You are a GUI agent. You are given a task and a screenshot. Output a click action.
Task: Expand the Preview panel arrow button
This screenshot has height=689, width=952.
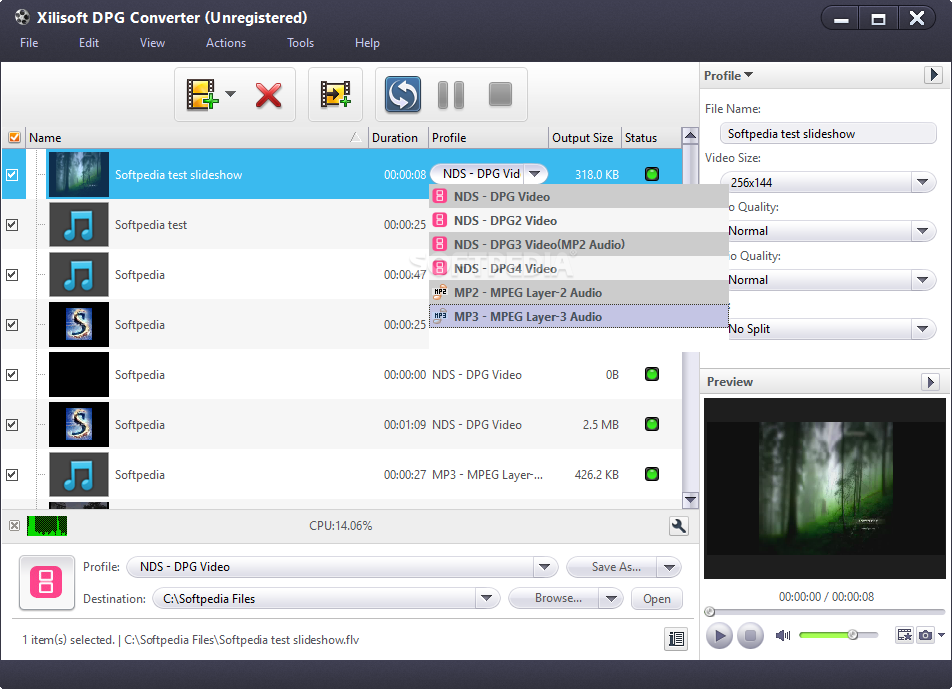[x=930, y=382]
